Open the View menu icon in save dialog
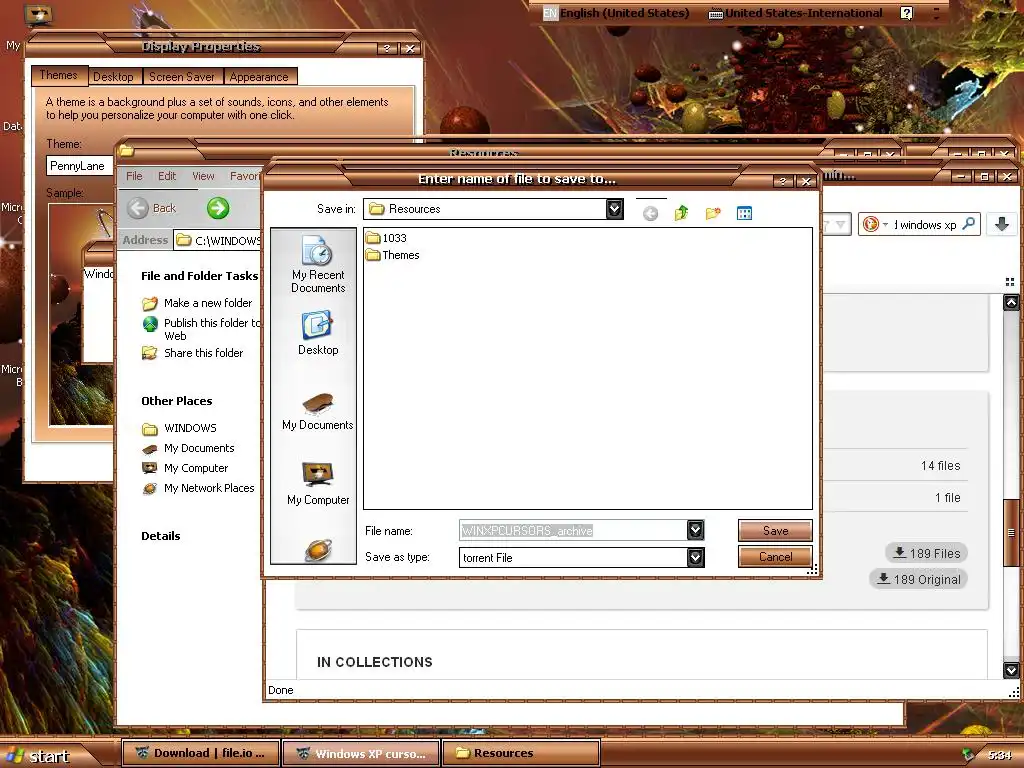This screenshot has height=768, width=1024. coord(744,213)
